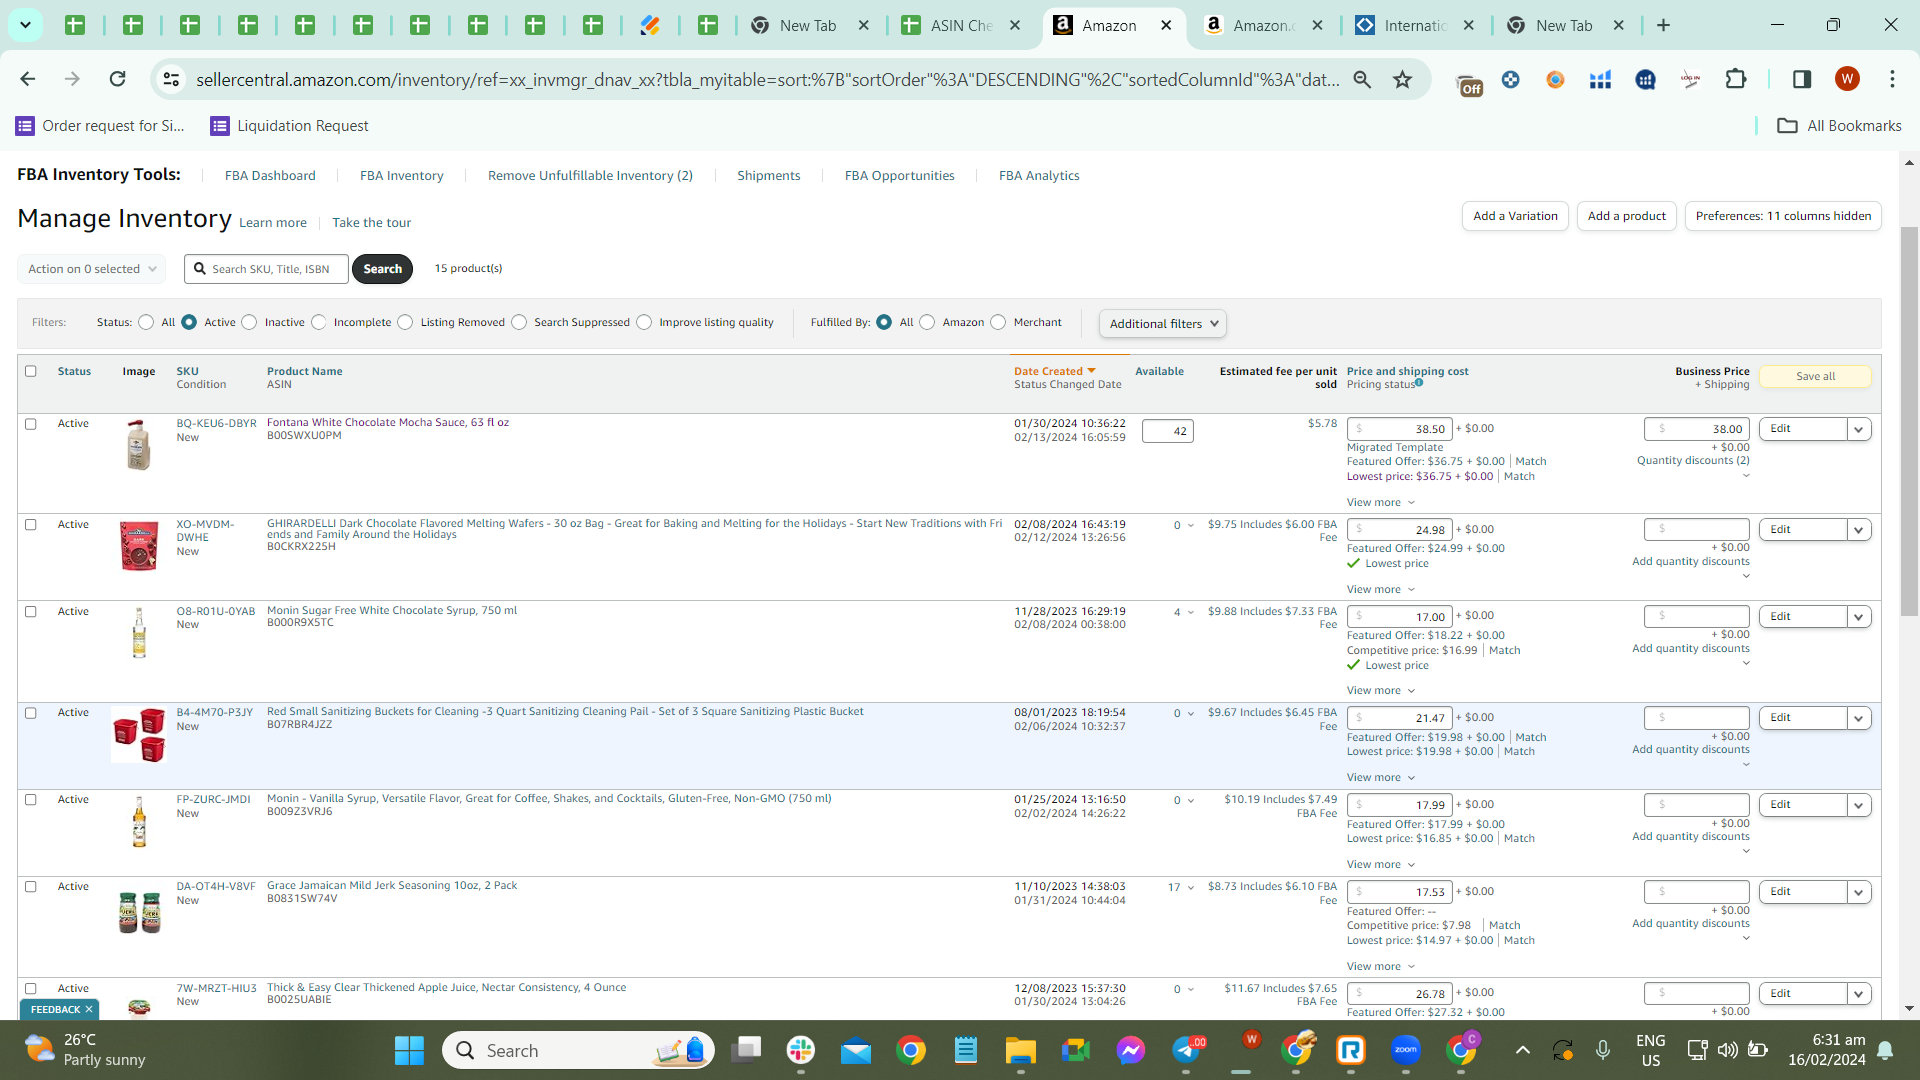Filter by Fulfilled By Merchant

(998, 322)
